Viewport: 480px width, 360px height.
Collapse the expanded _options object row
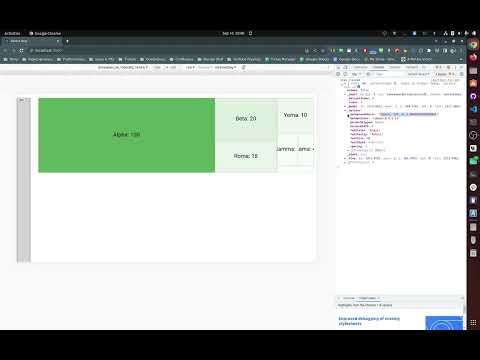353,110
